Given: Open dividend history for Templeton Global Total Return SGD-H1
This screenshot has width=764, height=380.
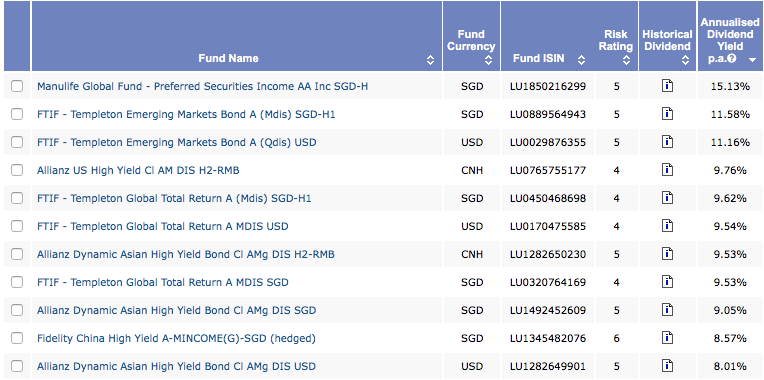Looking at the screenshot, I should point(667,198).
